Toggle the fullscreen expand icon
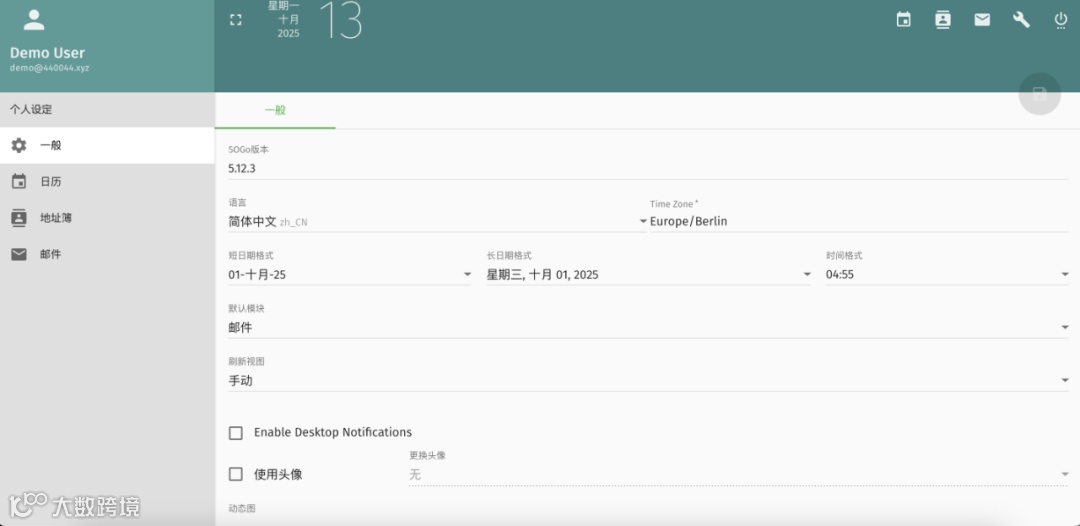 236,20
